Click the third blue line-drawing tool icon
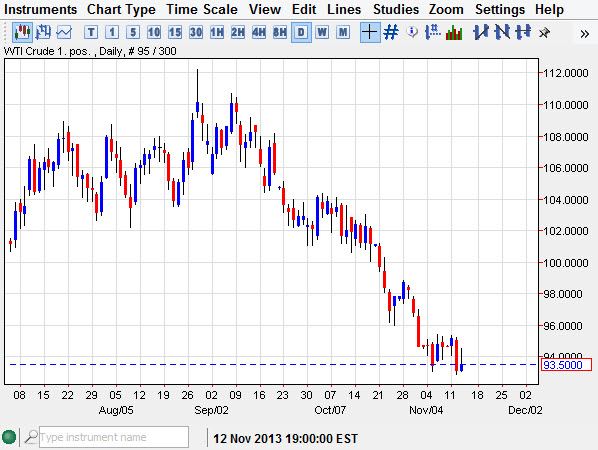598x450 pixels. [523, 32]
